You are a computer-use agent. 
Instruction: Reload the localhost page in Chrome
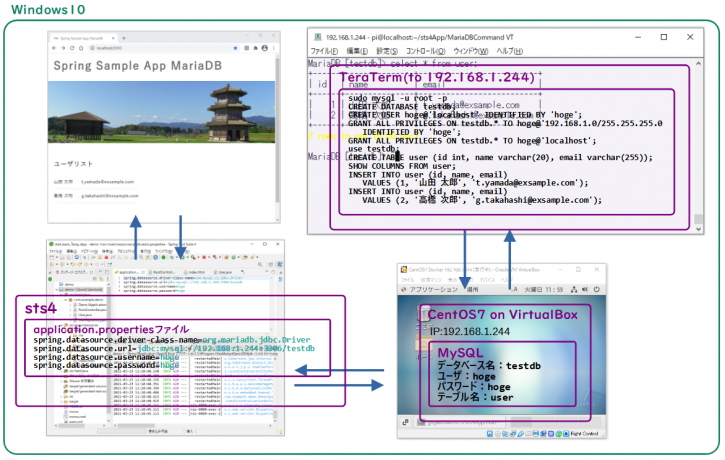pos(72,47)
